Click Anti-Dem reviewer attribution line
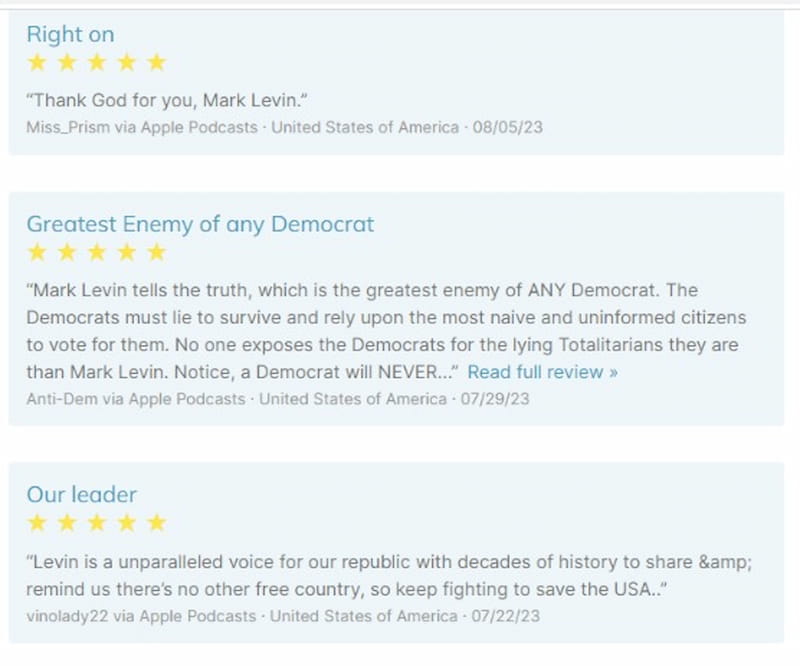Image resolution: width=800 pixels, height=666 pixels. [278, 399]
